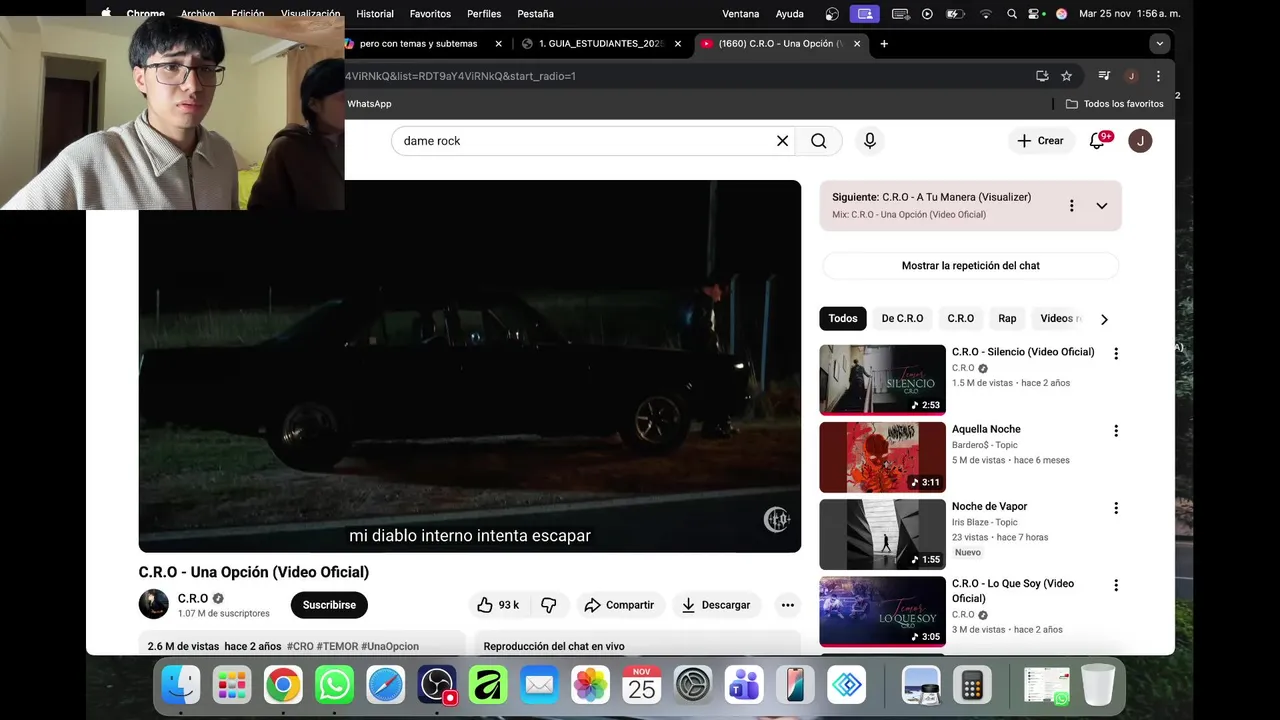The image size is (1280, 720).
Task: Open options for 'Noche de Vapor' video
Action: [x=1116, y=508]
